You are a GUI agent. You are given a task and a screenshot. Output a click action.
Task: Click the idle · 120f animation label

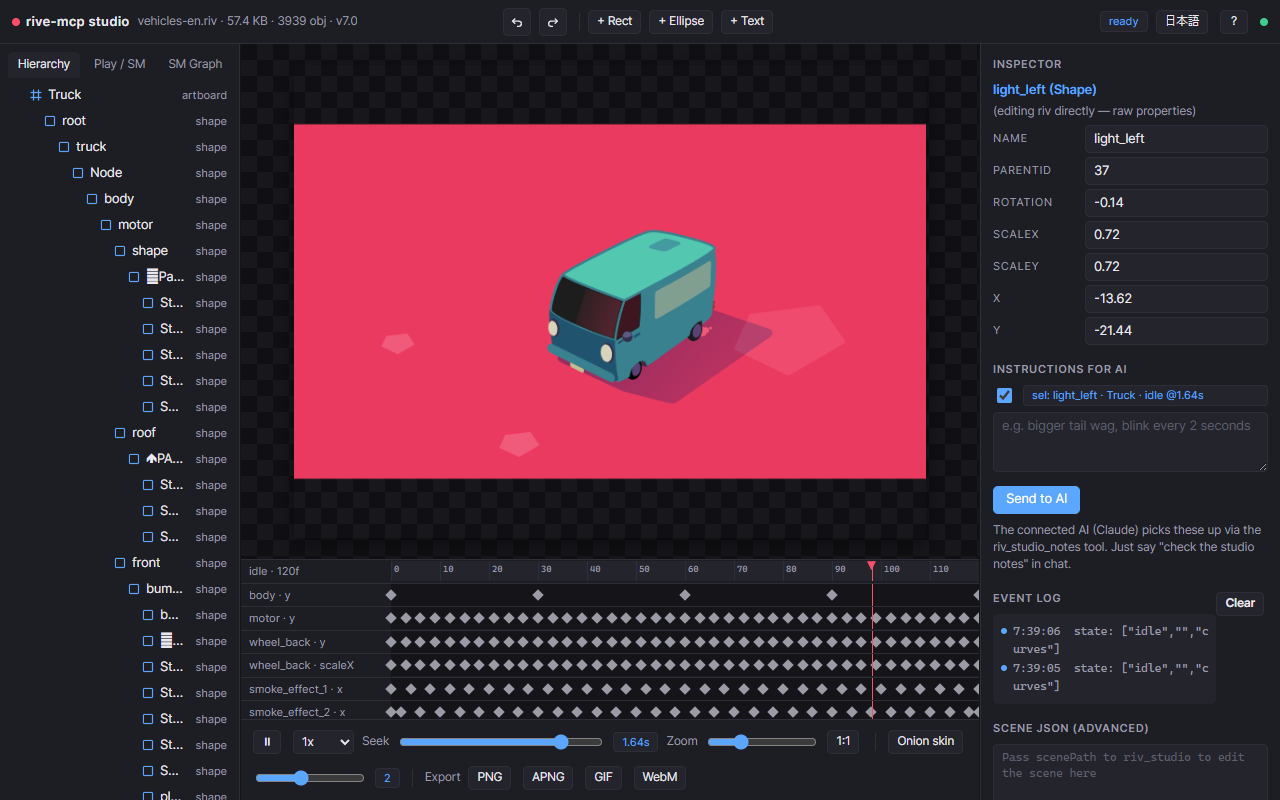[274, 571]
